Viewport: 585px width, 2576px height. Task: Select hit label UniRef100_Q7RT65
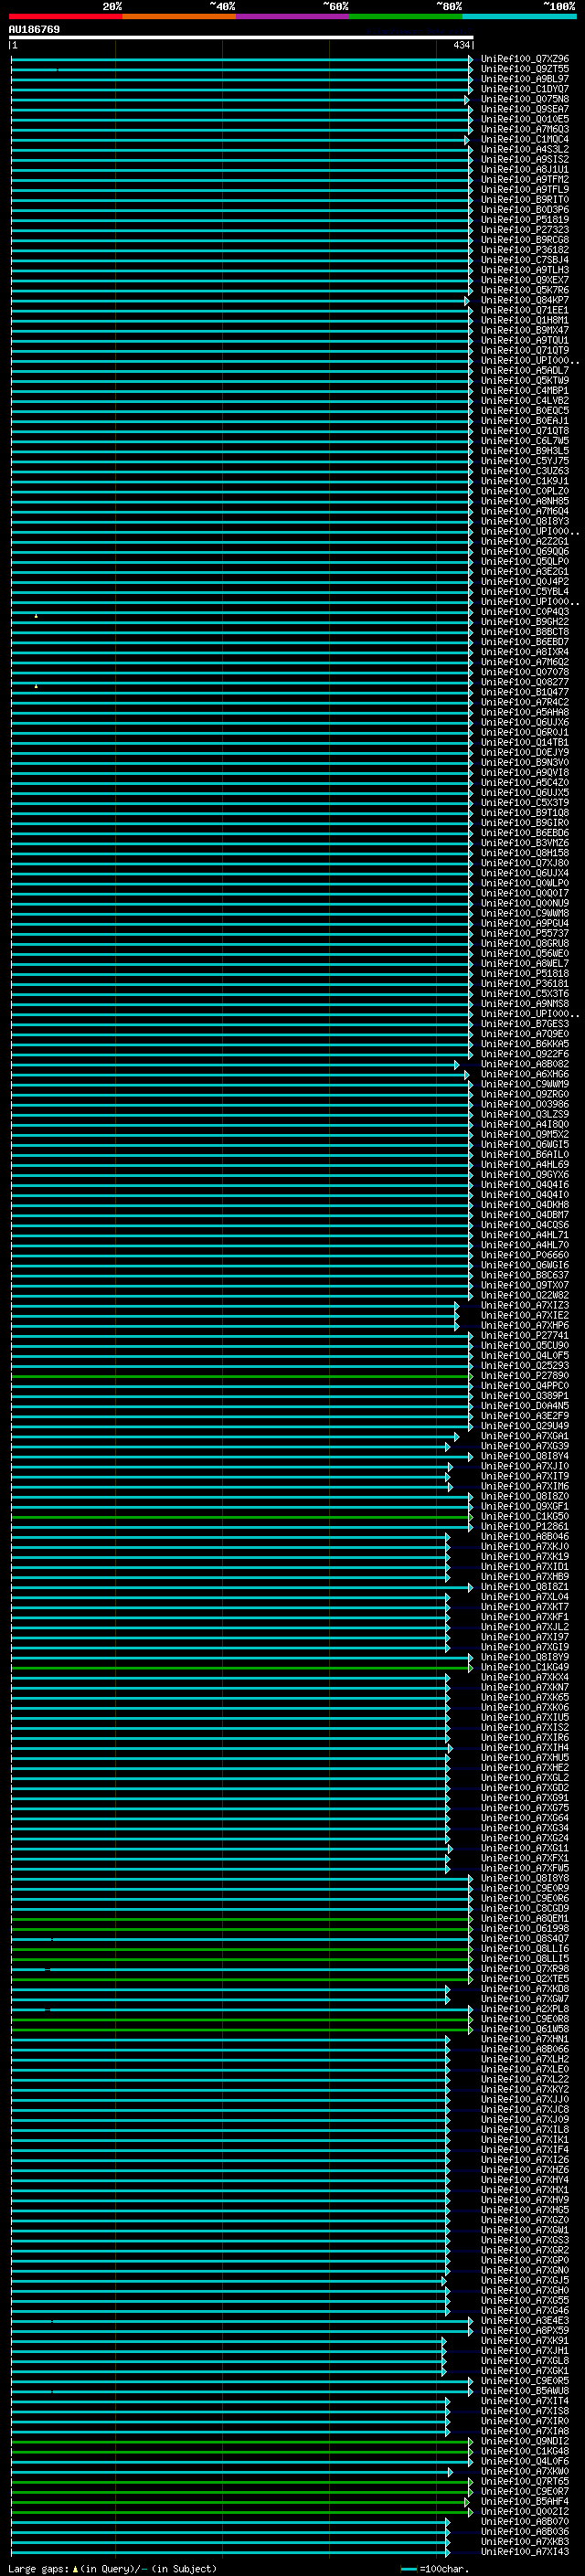(525, 2481)
